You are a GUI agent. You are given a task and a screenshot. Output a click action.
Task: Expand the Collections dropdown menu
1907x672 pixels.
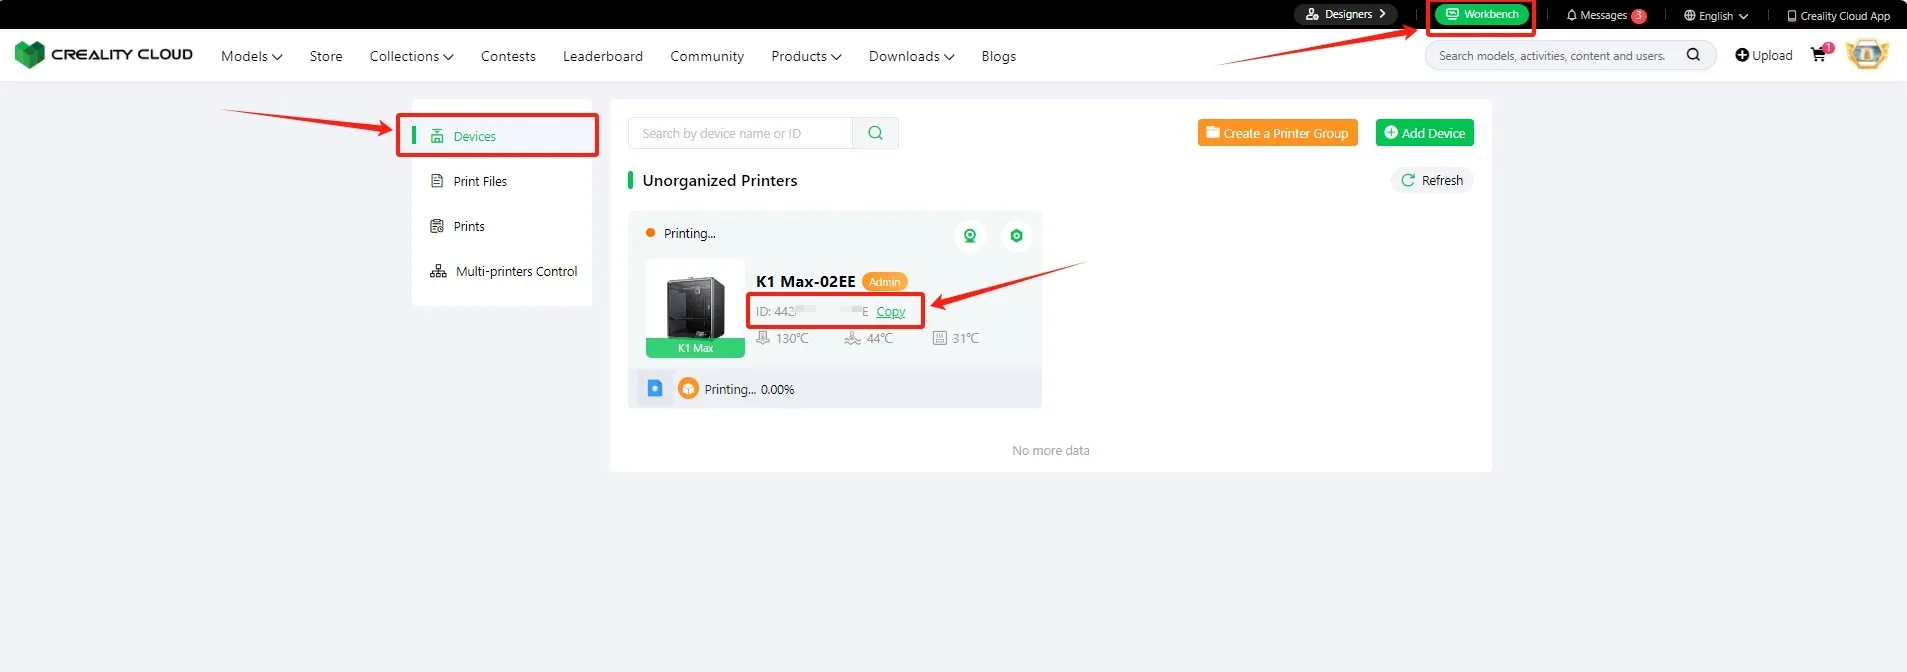tap(411, 56)
